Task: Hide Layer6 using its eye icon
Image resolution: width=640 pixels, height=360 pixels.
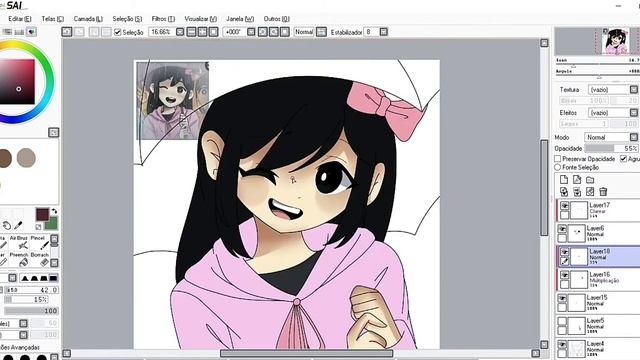Action: (x=562, y=229)
